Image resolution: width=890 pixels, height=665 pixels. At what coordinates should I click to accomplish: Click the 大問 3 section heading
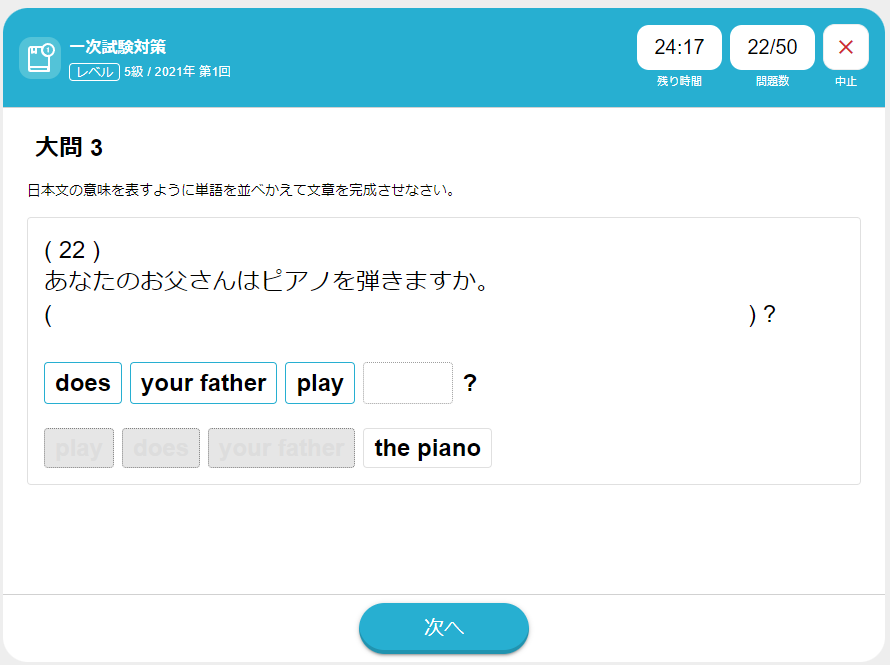coord(69,148)
